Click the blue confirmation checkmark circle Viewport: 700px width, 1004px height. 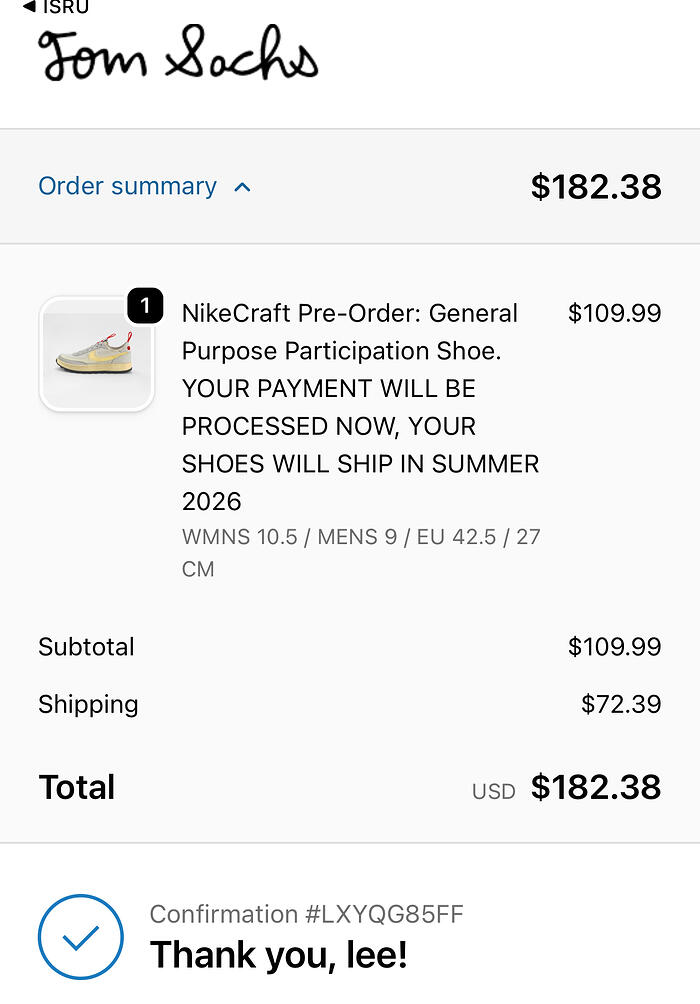(81, 937)
